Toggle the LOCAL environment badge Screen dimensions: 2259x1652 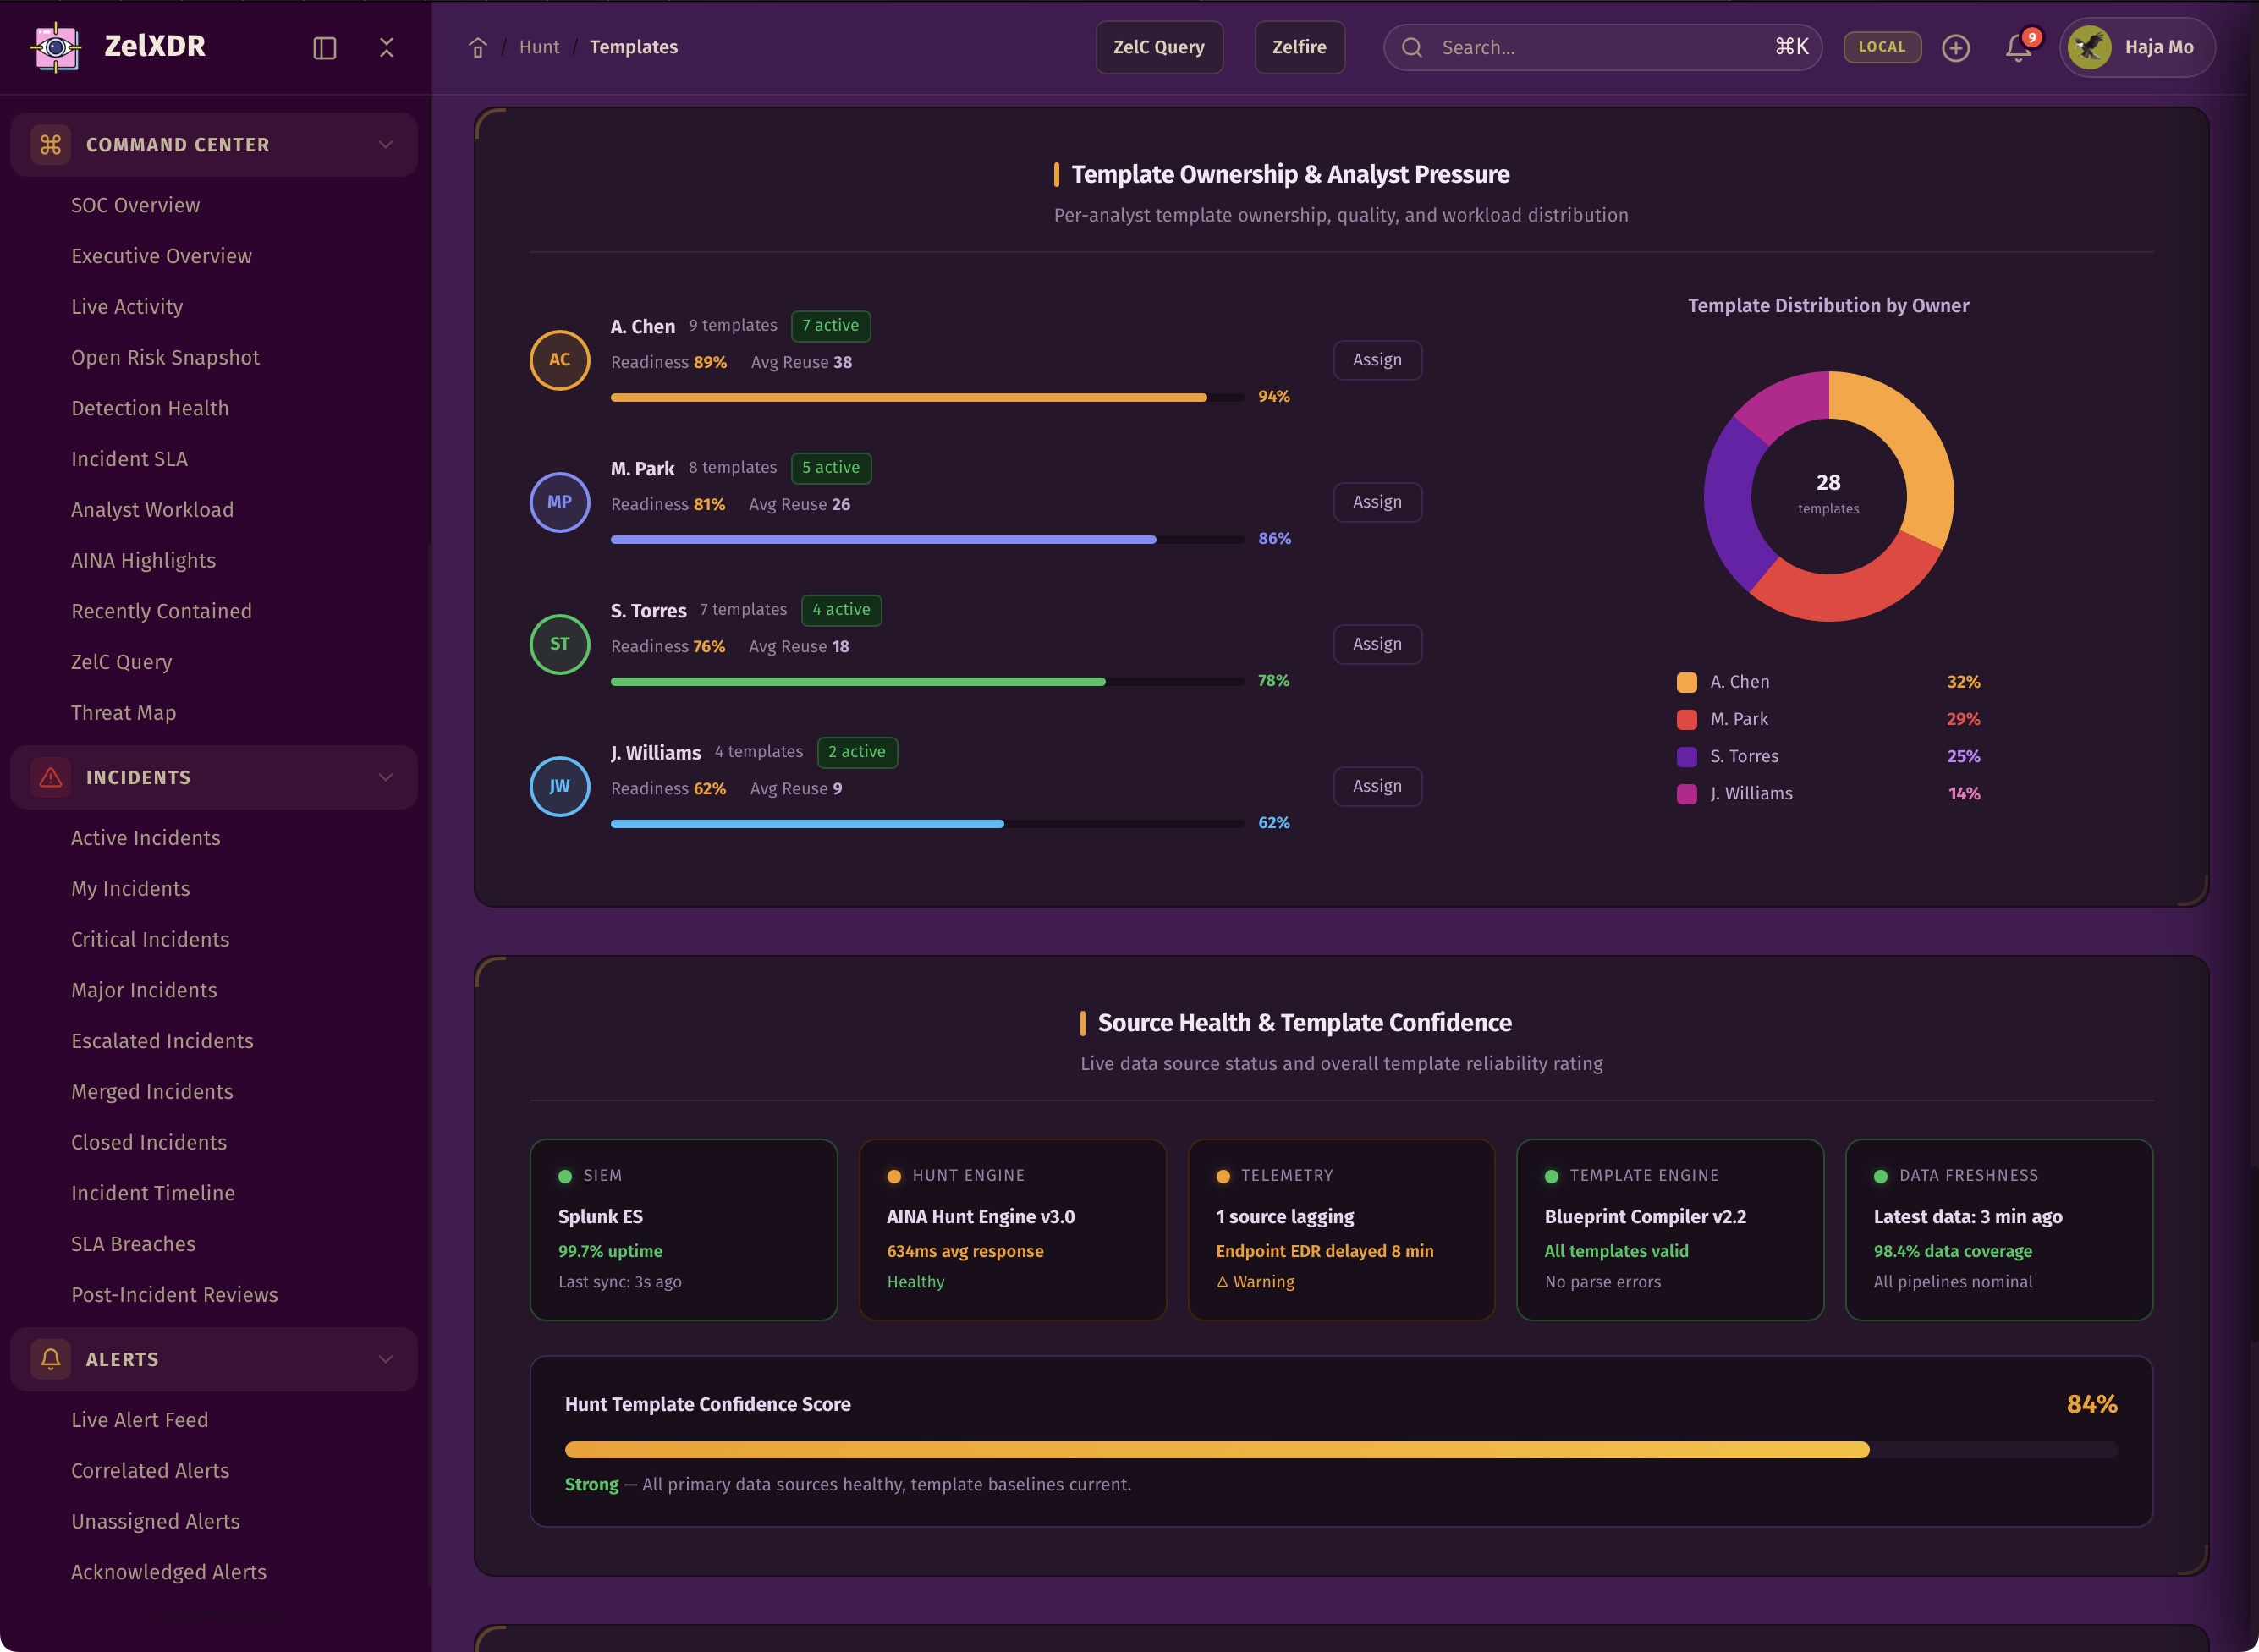click(1881, 47)
